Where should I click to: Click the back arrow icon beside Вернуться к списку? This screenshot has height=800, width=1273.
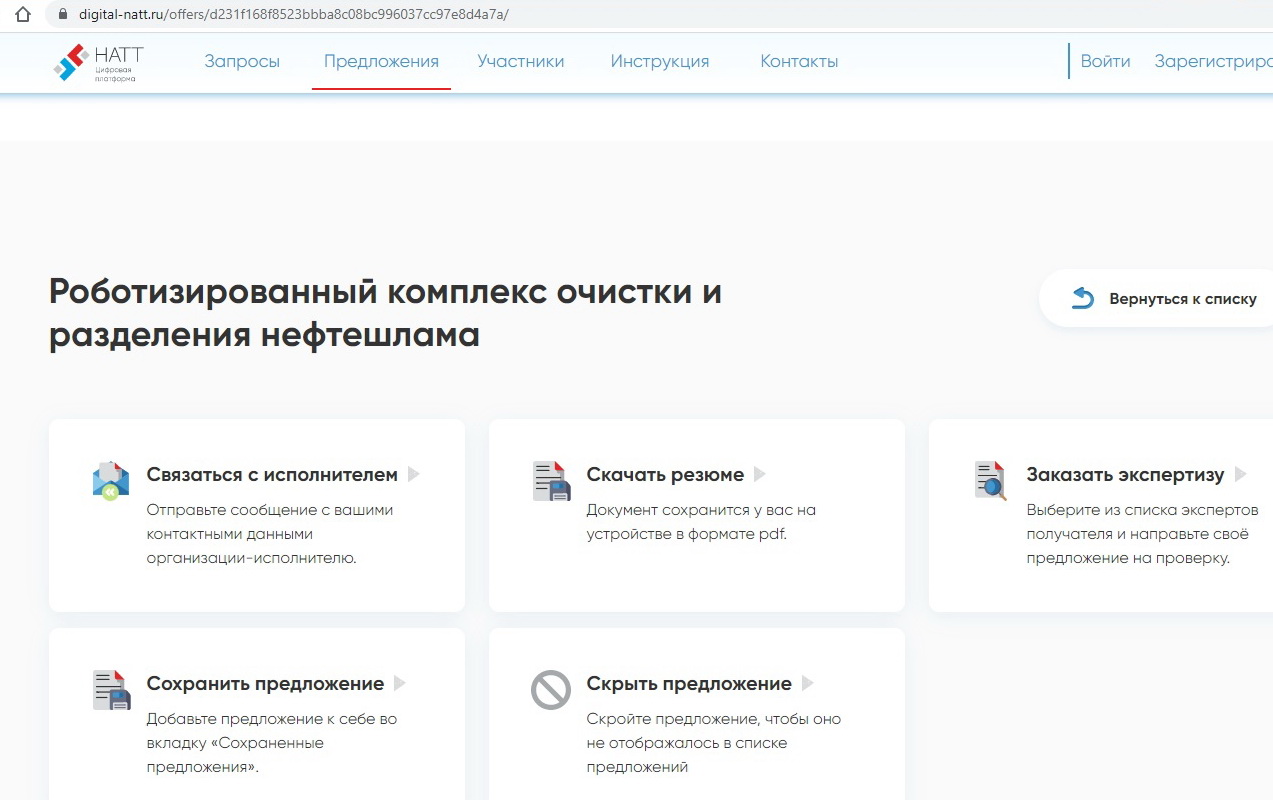pos(1082,298)
